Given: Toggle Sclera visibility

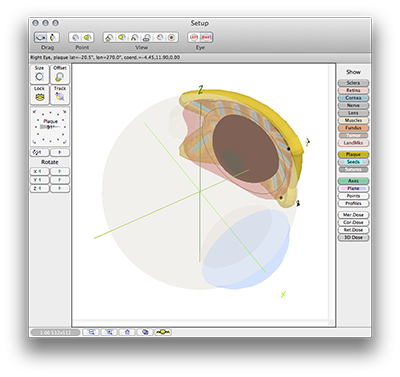Looking at the screenshot, I should [353, 83].
